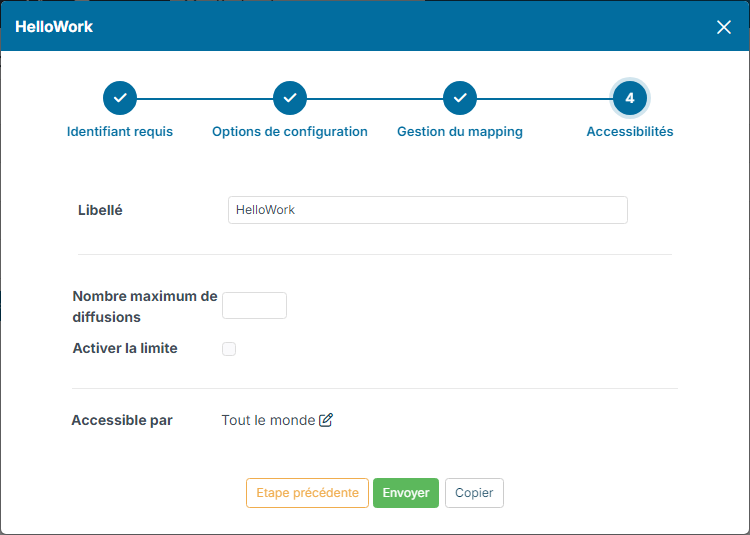Open the Accessibilités step label
The height and width of the screenshot is (535, 750).
click(x=629, y=131)
